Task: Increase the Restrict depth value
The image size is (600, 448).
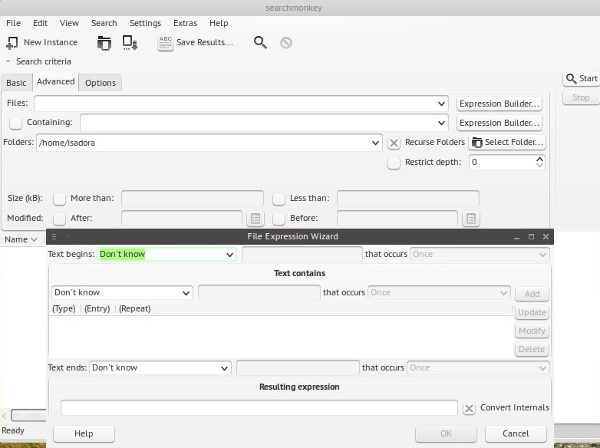Action: pyautogui.click(x=540, y=159)
